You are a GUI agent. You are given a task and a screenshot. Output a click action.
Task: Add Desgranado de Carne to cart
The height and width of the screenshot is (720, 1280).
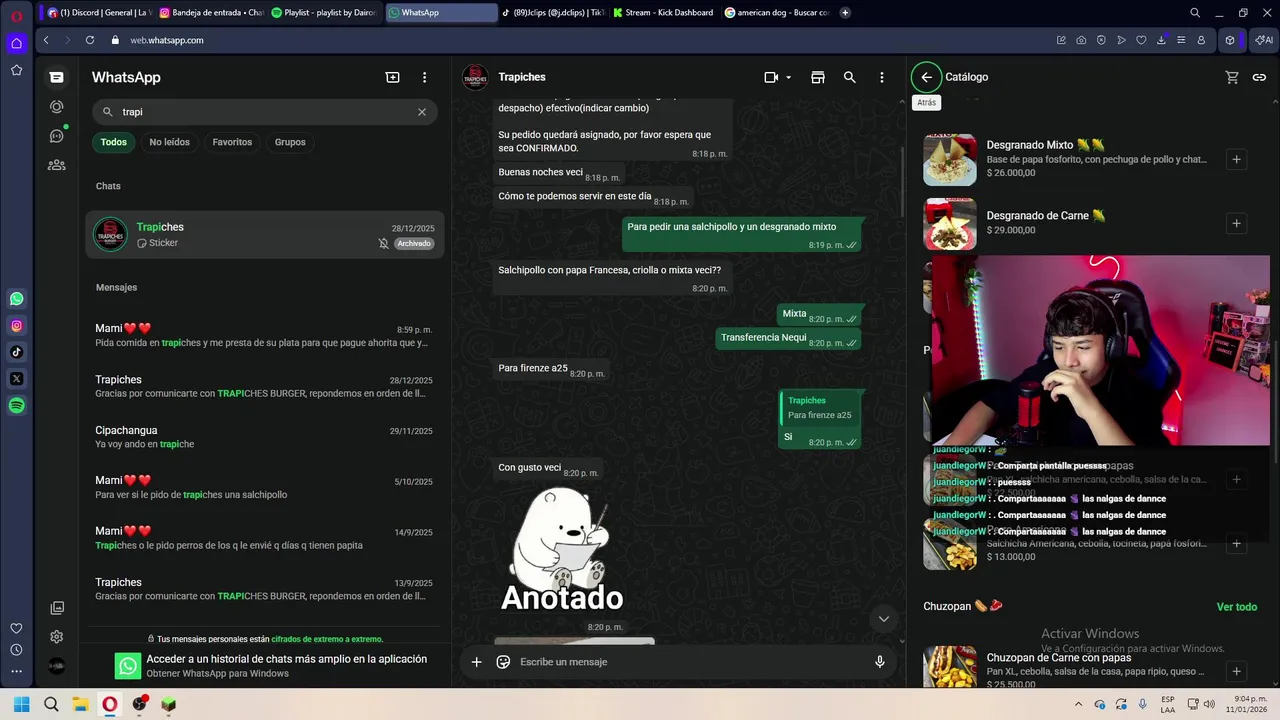coord(1236,223)
